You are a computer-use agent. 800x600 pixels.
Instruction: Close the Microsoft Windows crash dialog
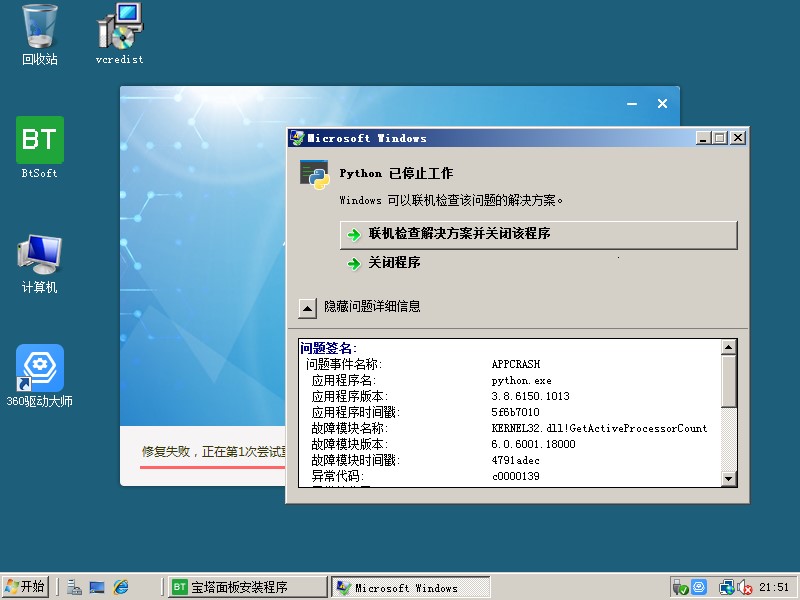click(738, 138)
